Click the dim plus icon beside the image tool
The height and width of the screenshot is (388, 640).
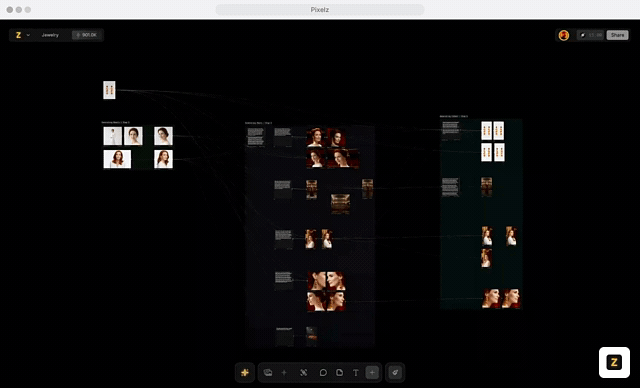[284, 372]
